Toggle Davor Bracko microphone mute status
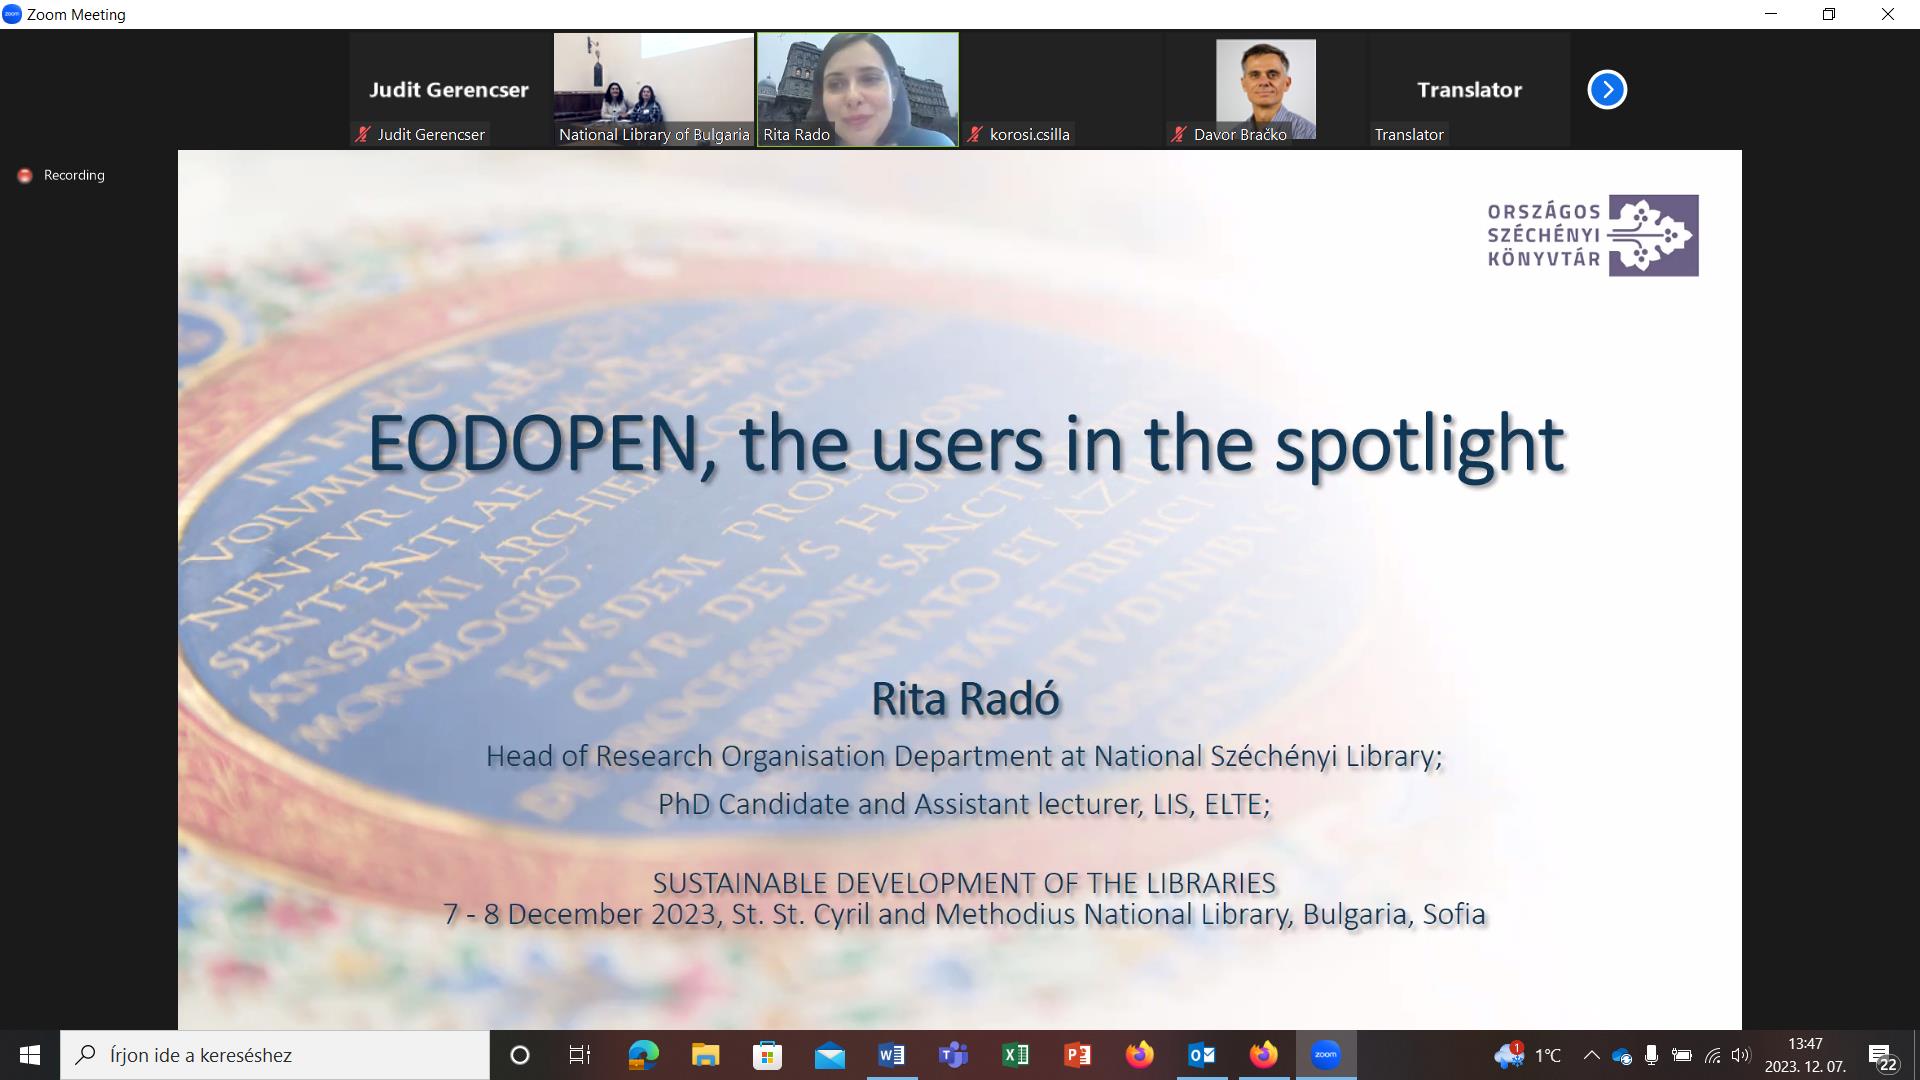The width and height of the screenshot is (1920, 1080). [1178, 135]
